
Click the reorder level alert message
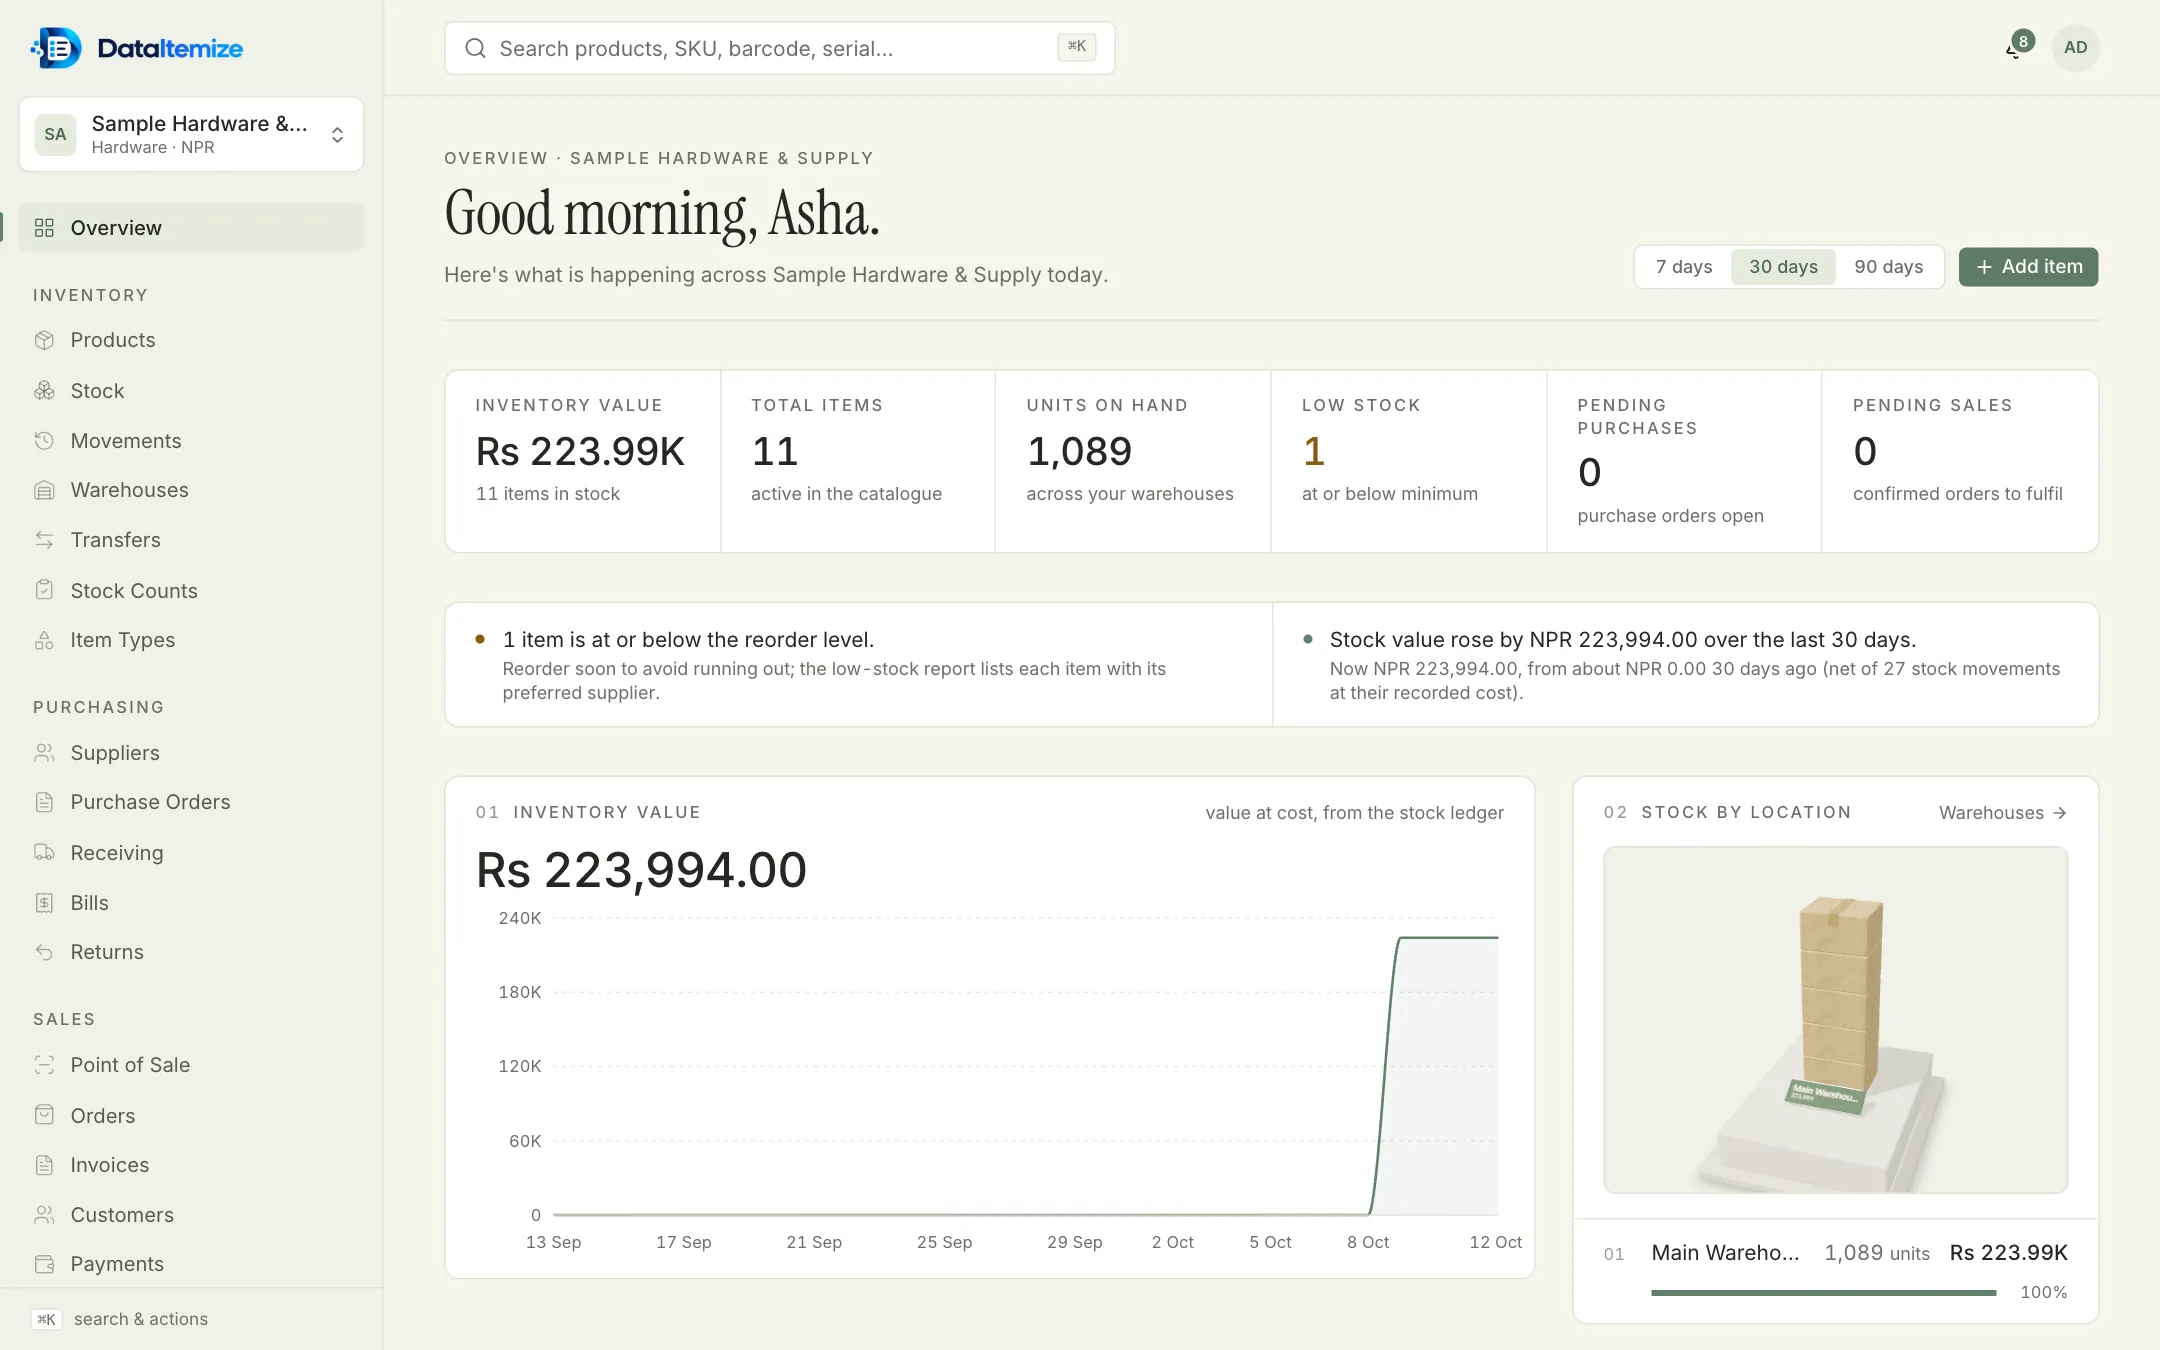[858, 664]
